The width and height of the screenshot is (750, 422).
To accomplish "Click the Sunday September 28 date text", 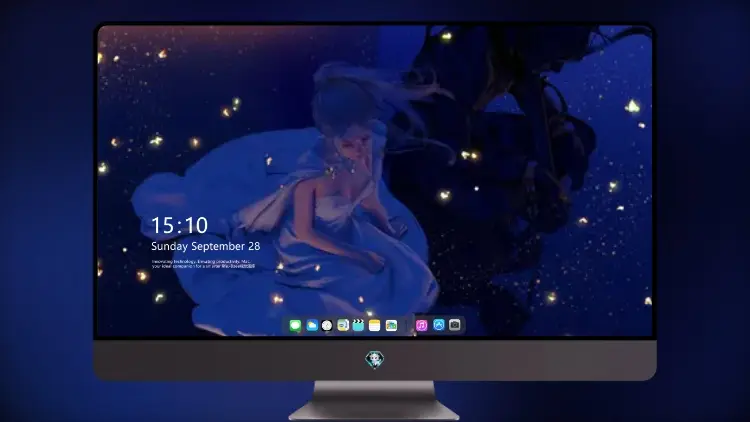I will (206, 246).
